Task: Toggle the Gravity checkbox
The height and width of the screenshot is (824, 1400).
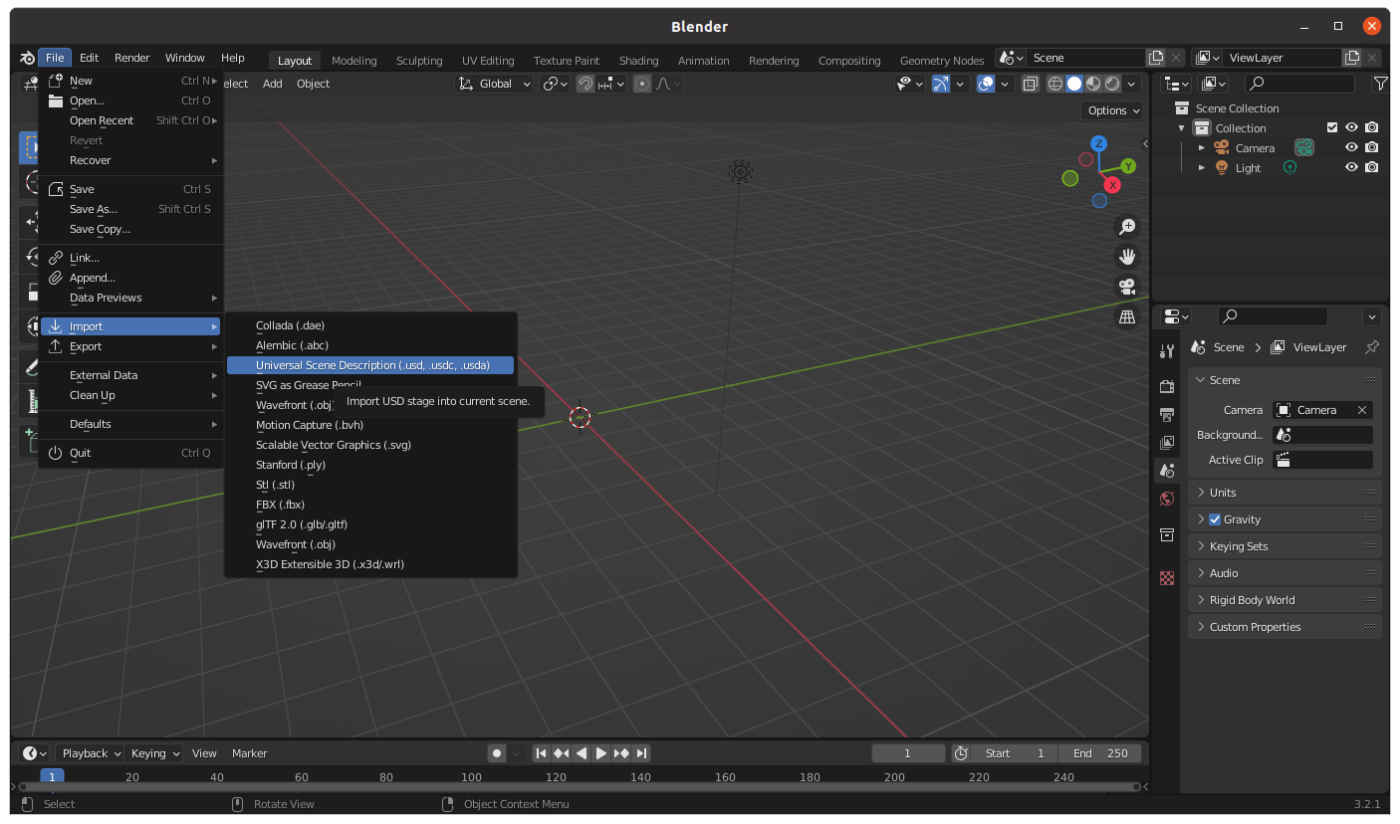Action: (1215, 519)
